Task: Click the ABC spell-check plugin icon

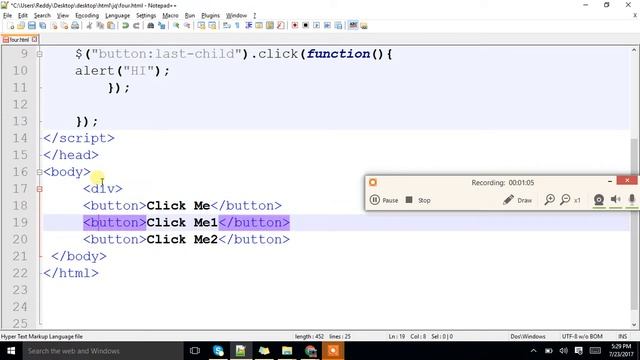Action: (353, 26)
